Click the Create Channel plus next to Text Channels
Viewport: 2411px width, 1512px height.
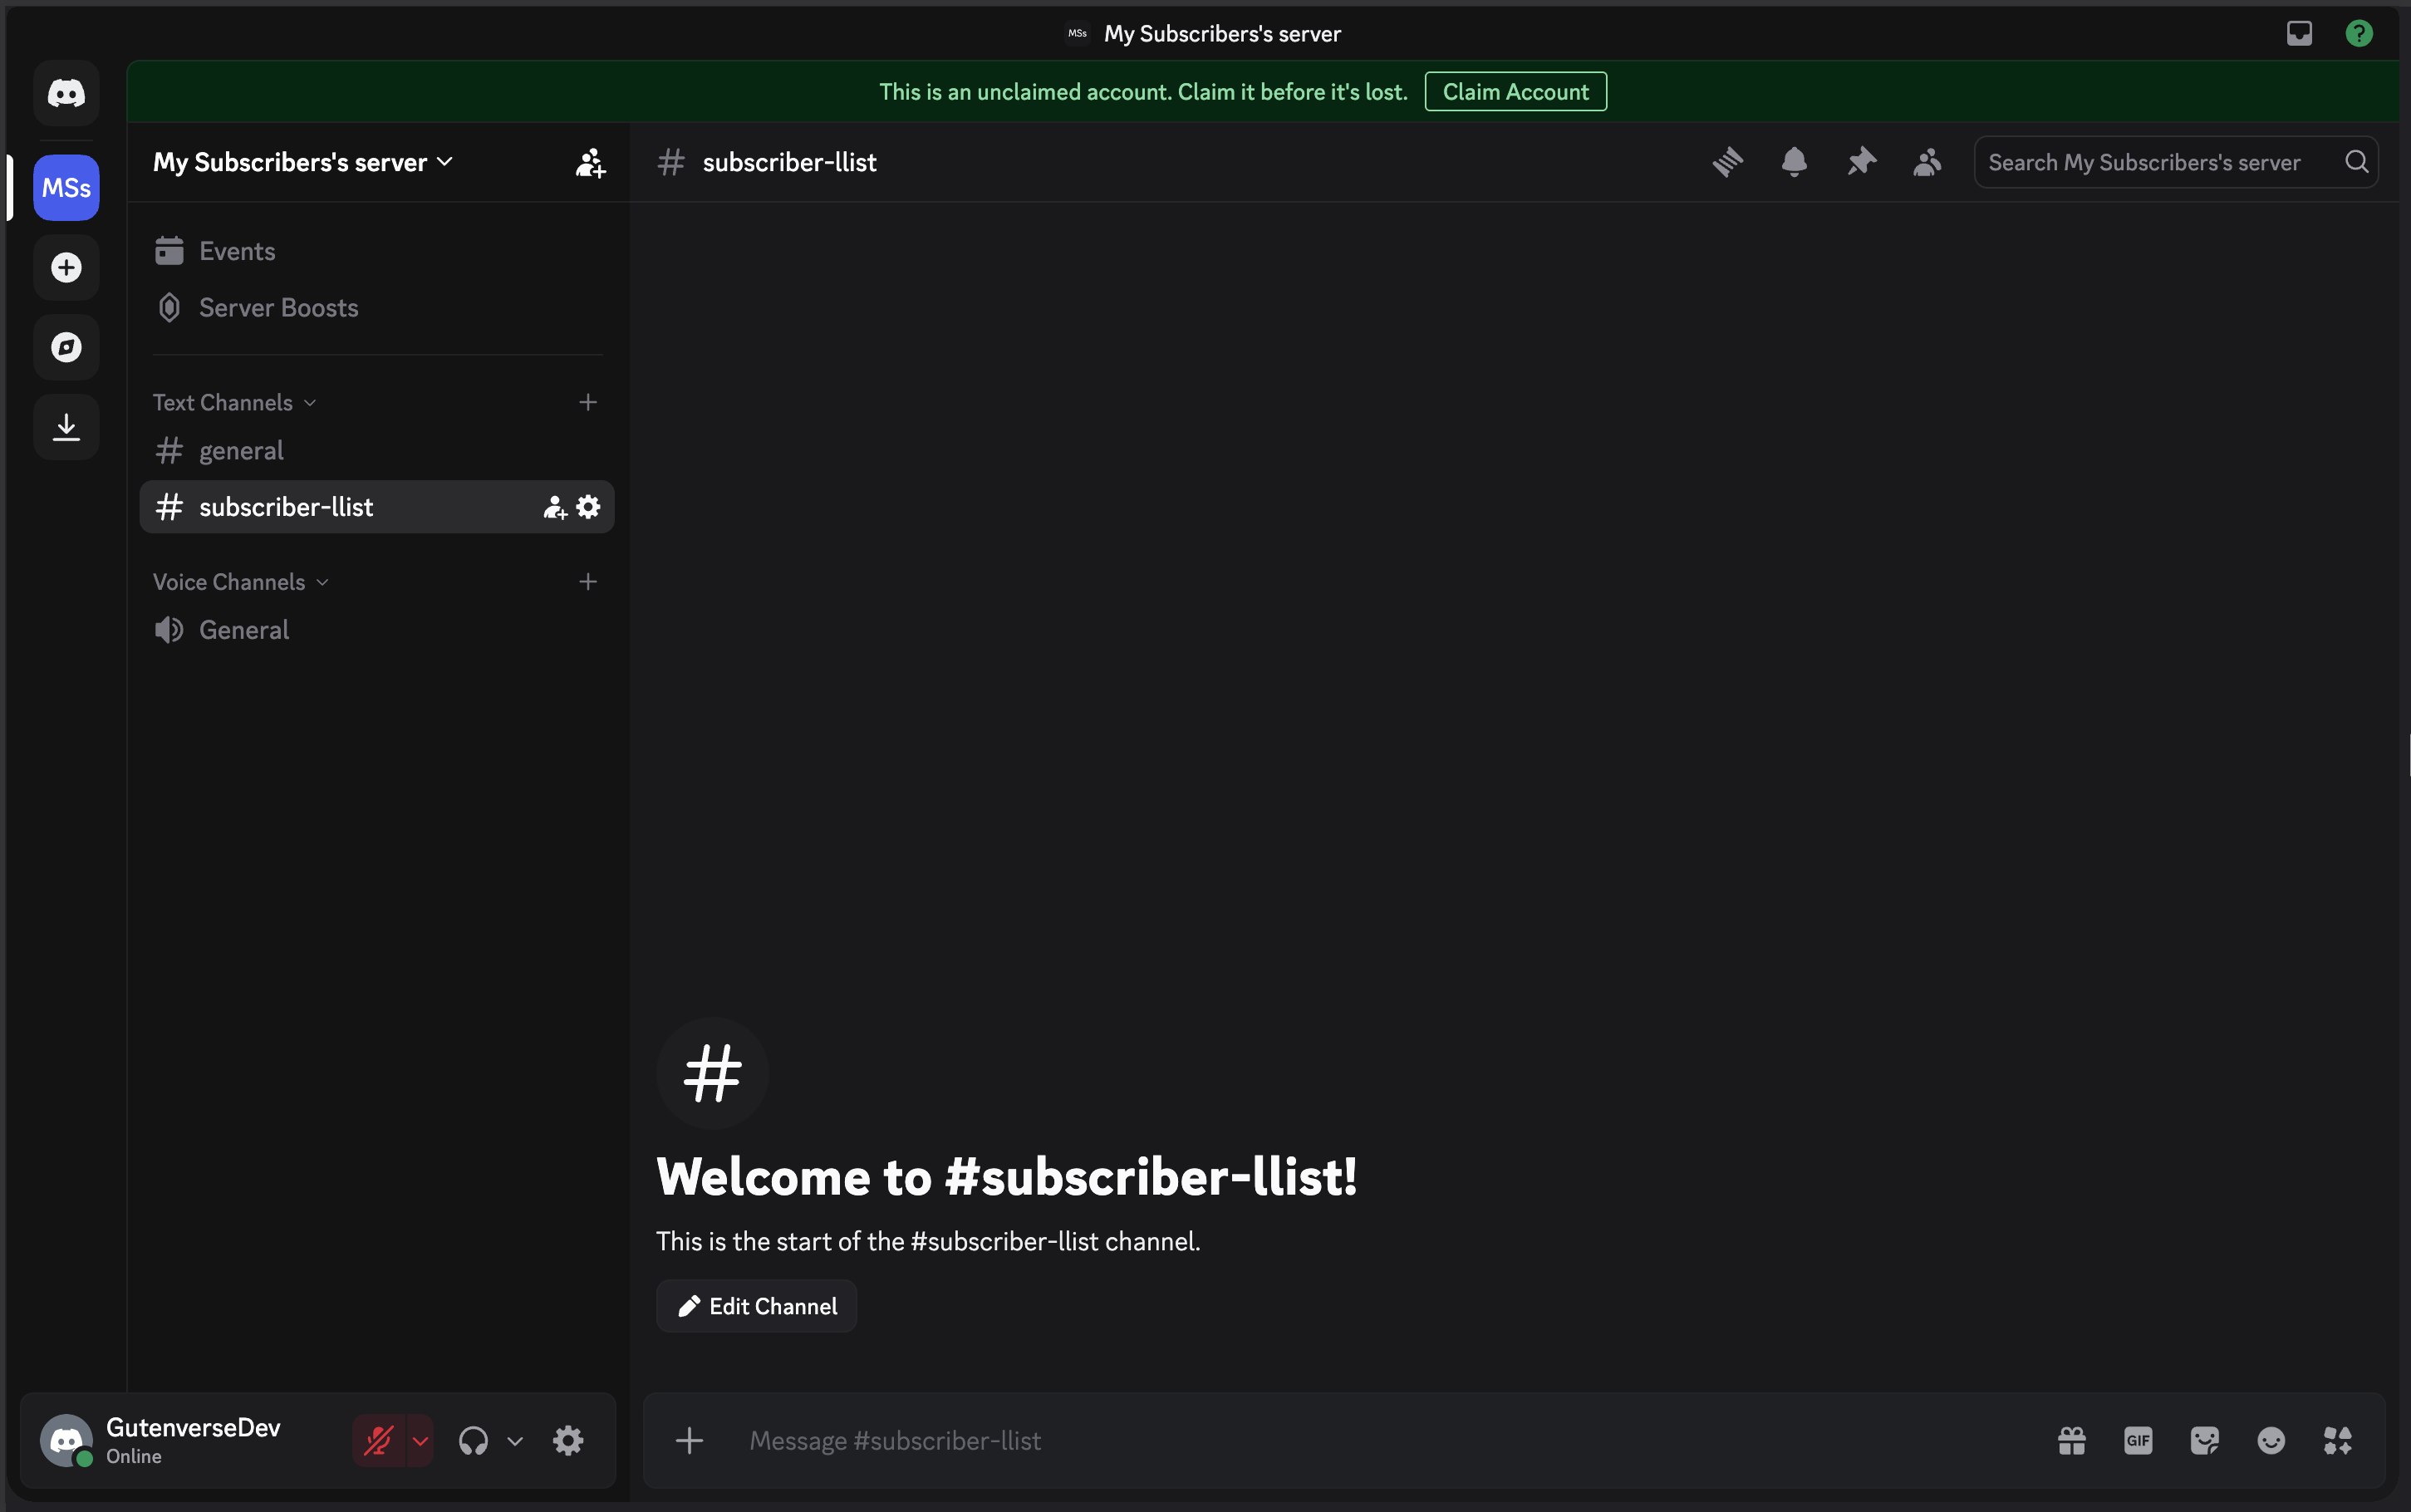(588, 402)
